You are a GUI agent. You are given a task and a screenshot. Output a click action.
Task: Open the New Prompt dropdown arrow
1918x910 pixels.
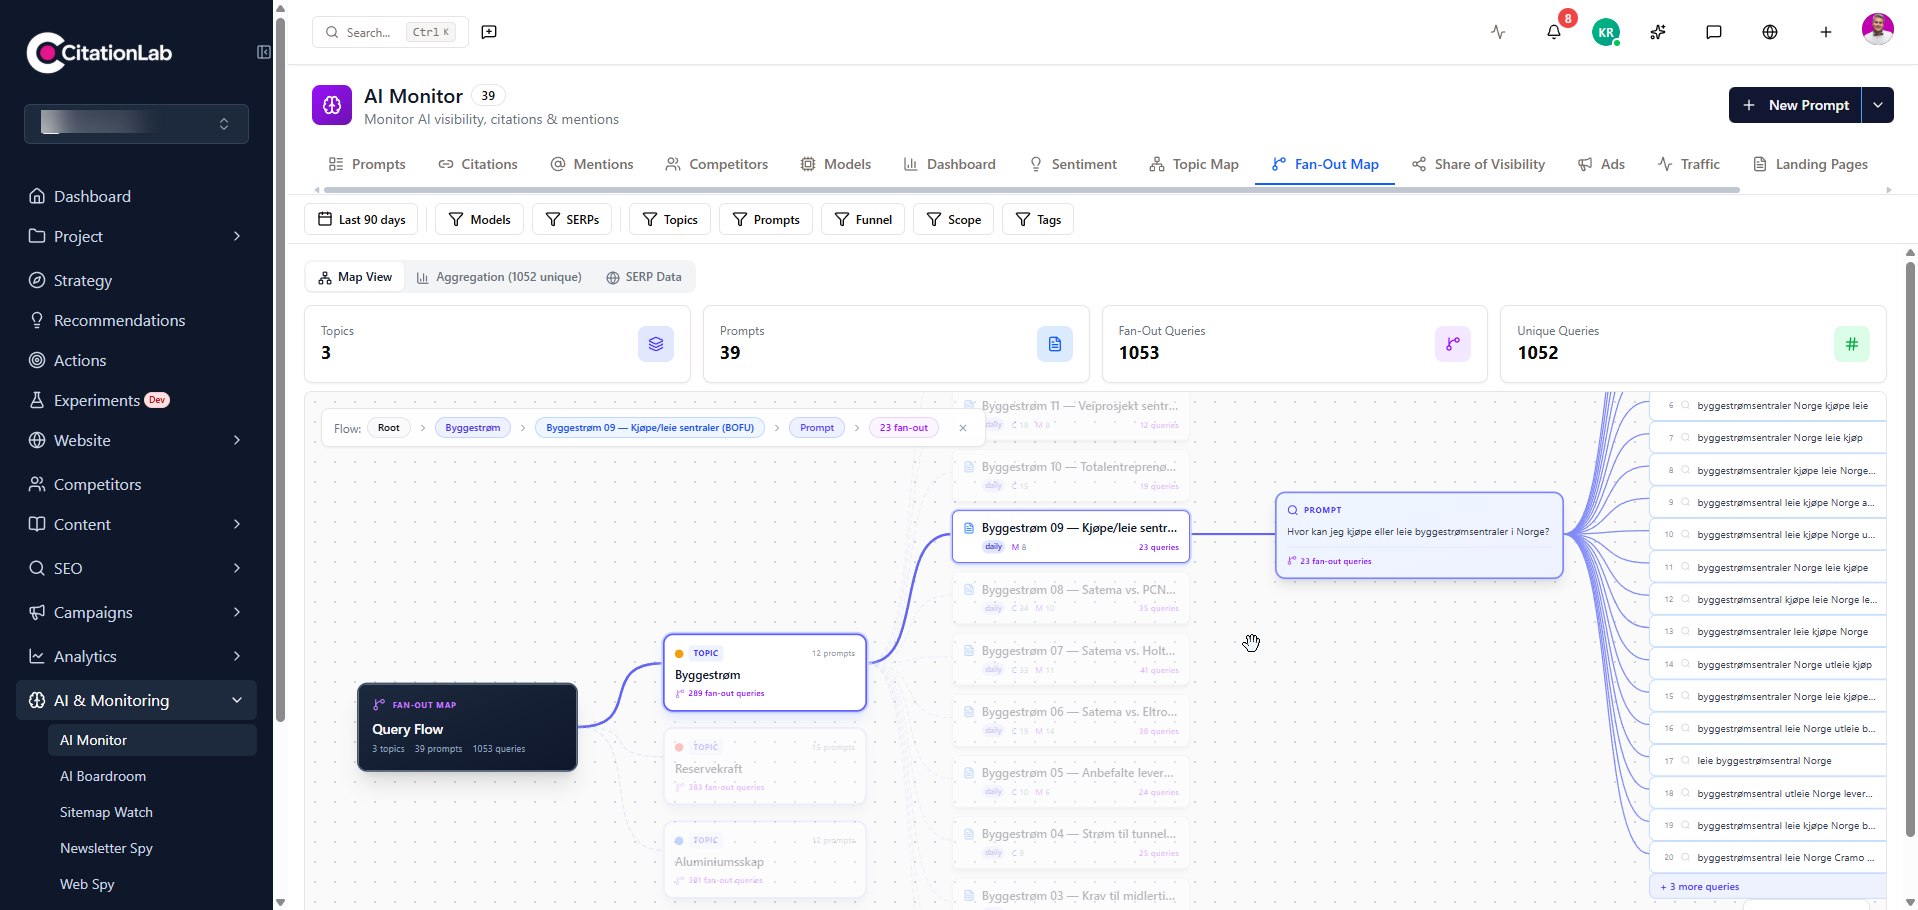pyautogui.click(x=1878, y=105)
